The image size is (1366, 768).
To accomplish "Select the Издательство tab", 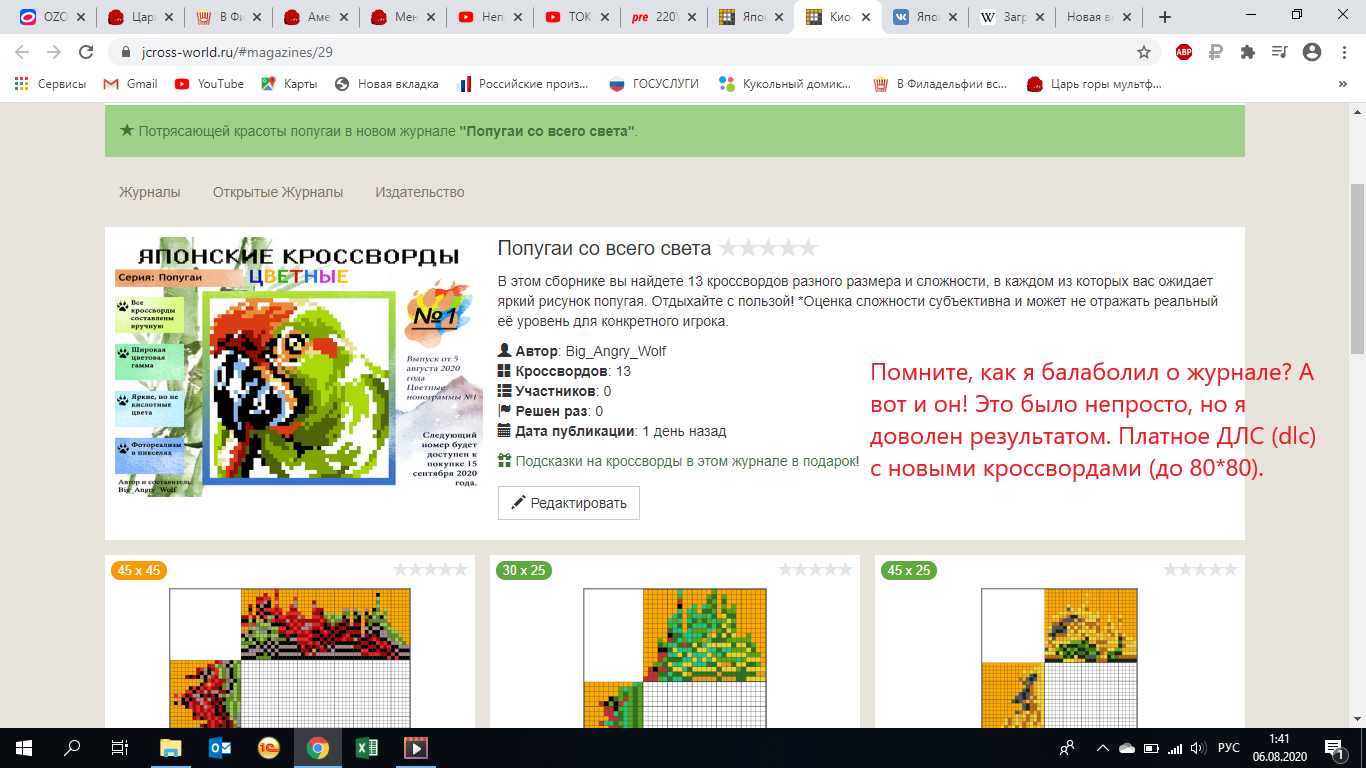I will (419, 192).
